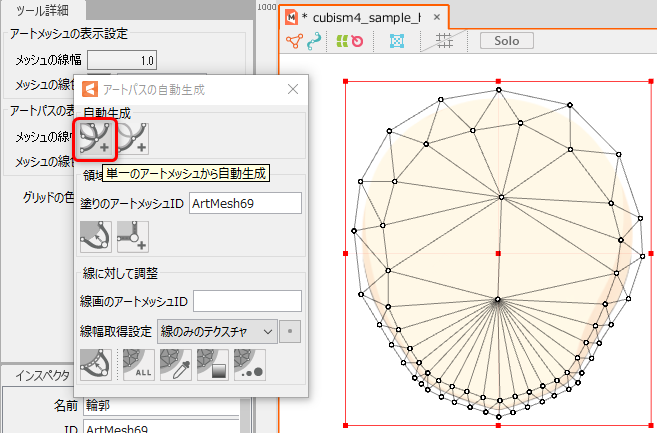Click first icon below fill ArtMesh ID
Viewport: 657px width, 433px height.
[x=96, y=236]
